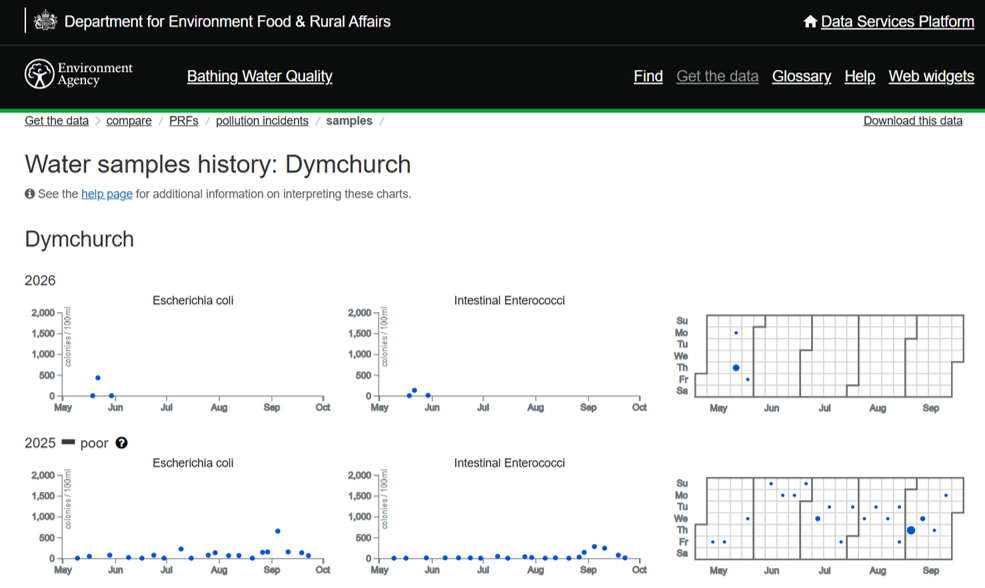Click the 2025 'Intestinal Enterococci' chart title
Screen dimensions: 985x588
[509, 463]
